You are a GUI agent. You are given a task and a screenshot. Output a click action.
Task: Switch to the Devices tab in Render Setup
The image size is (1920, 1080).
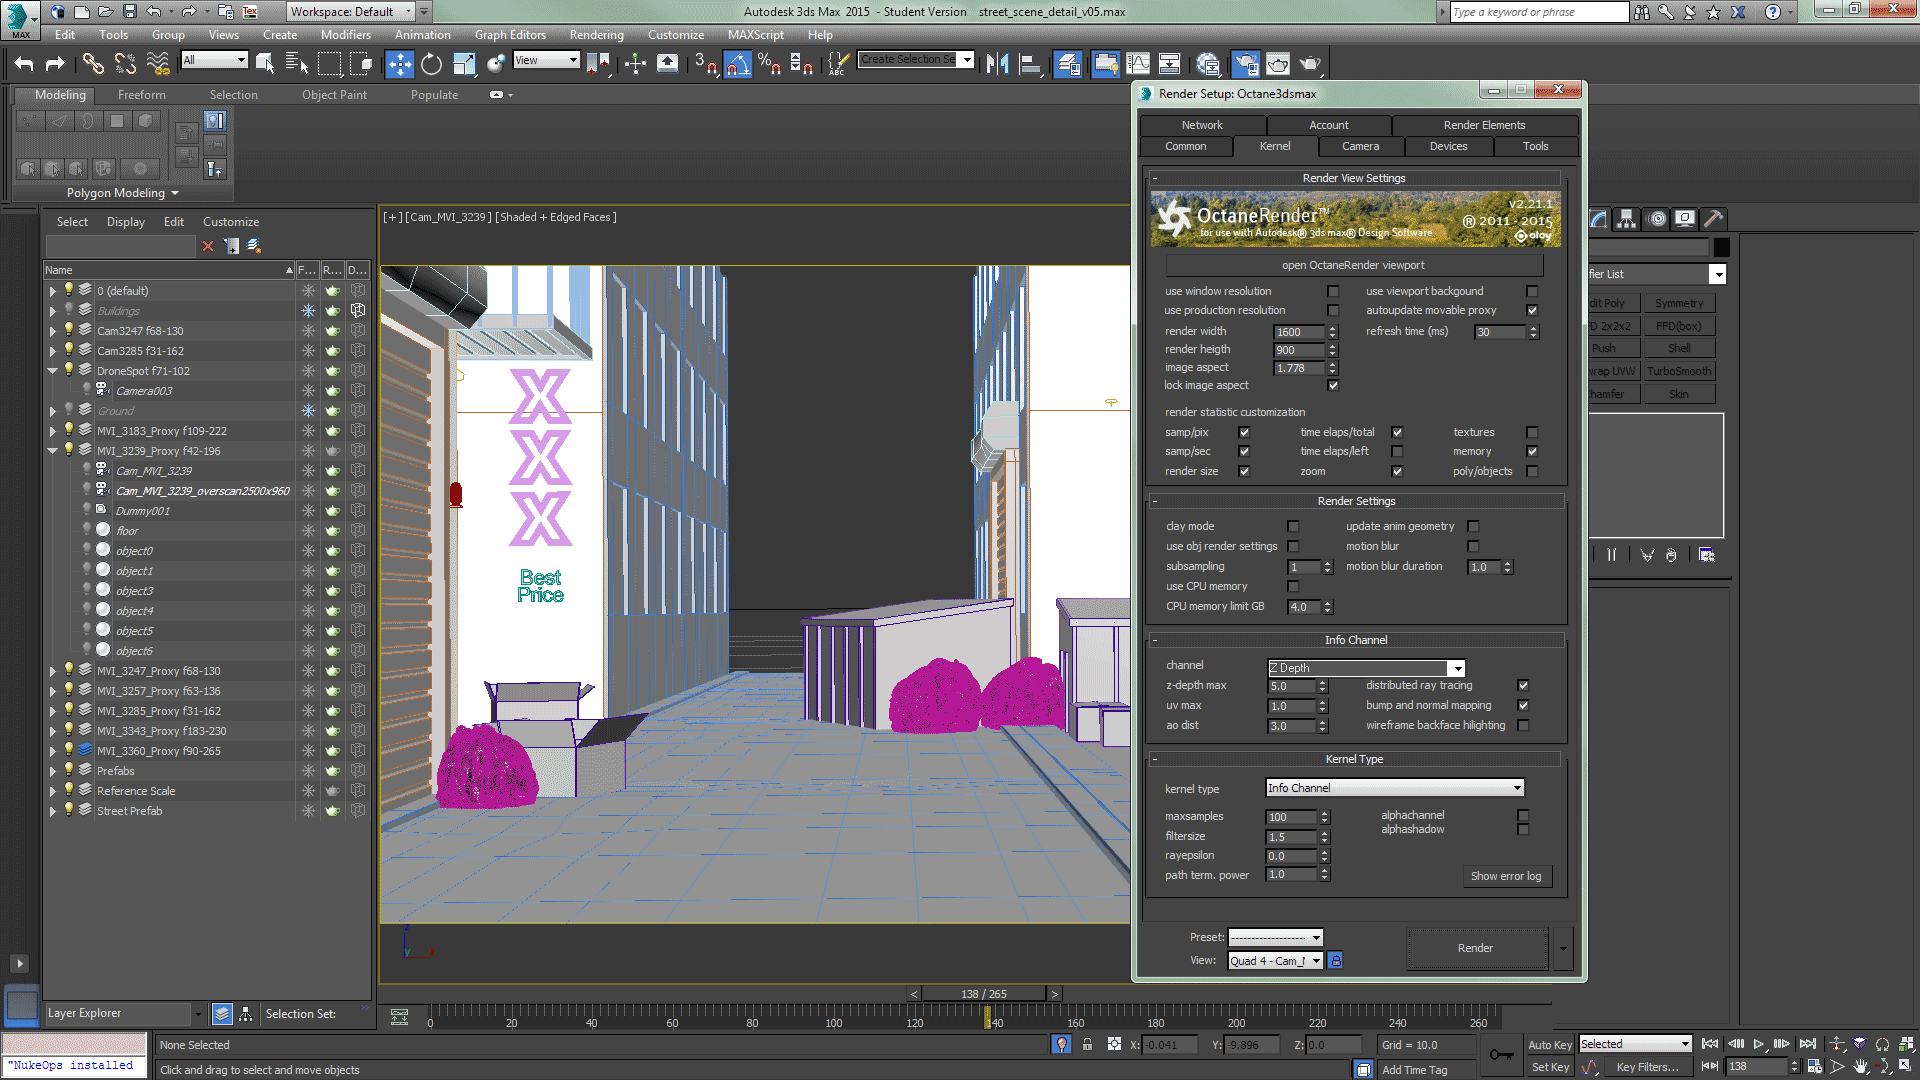tap(1448, 146)
